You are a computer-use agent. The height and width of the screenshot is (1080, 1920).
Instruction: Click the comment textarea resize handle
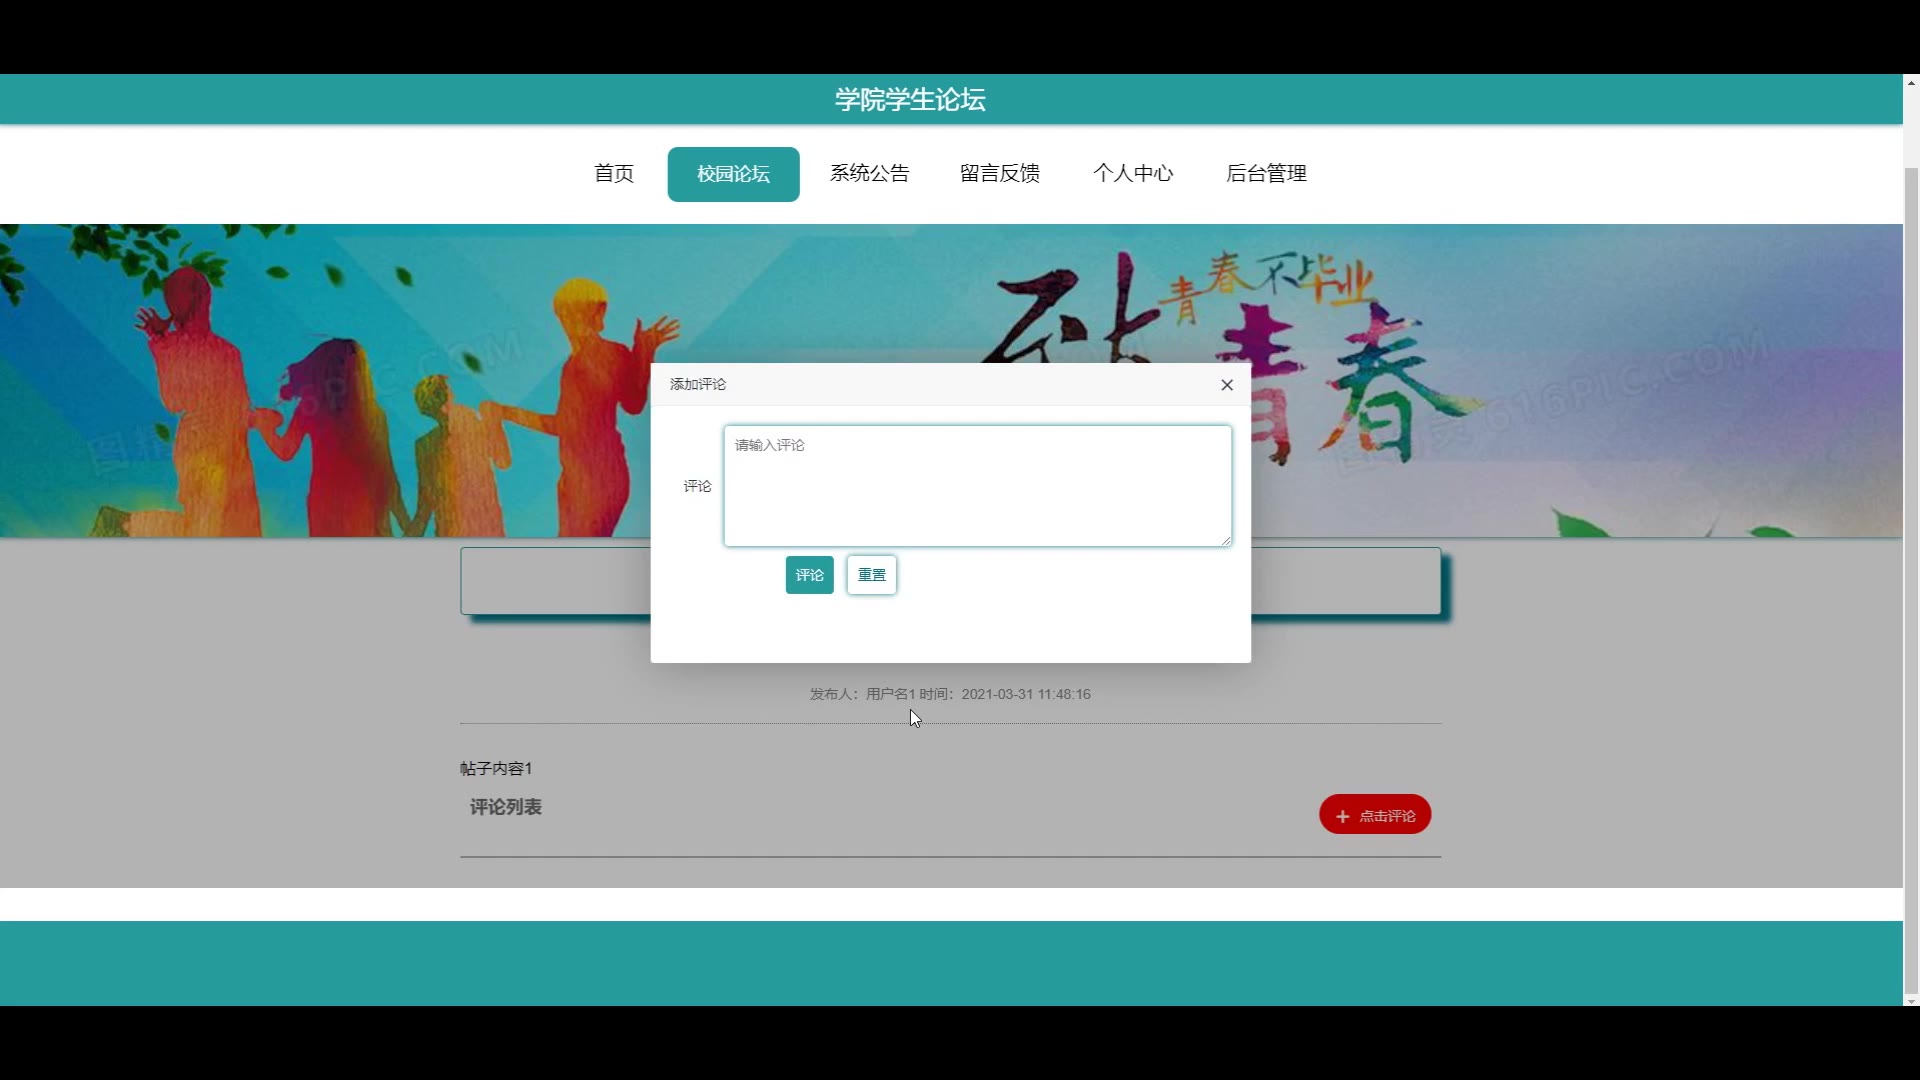(x=1226, y=541)
